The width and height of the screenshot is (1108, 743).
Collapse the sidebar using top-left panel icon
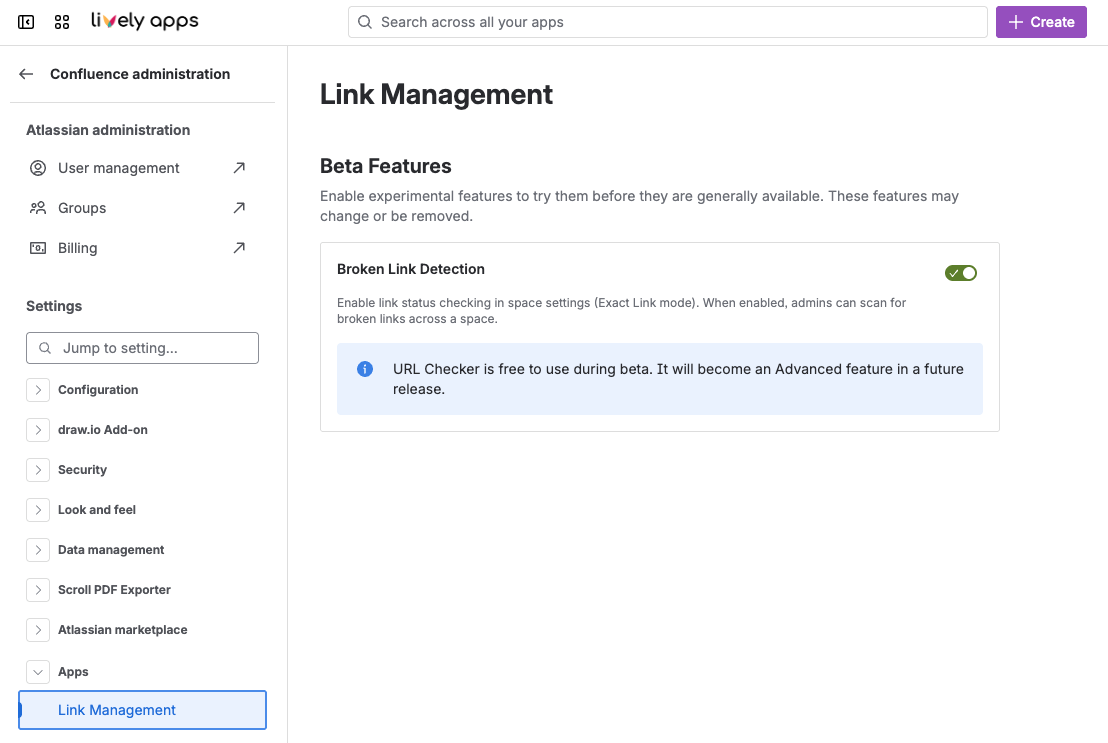tap(26, 22)
